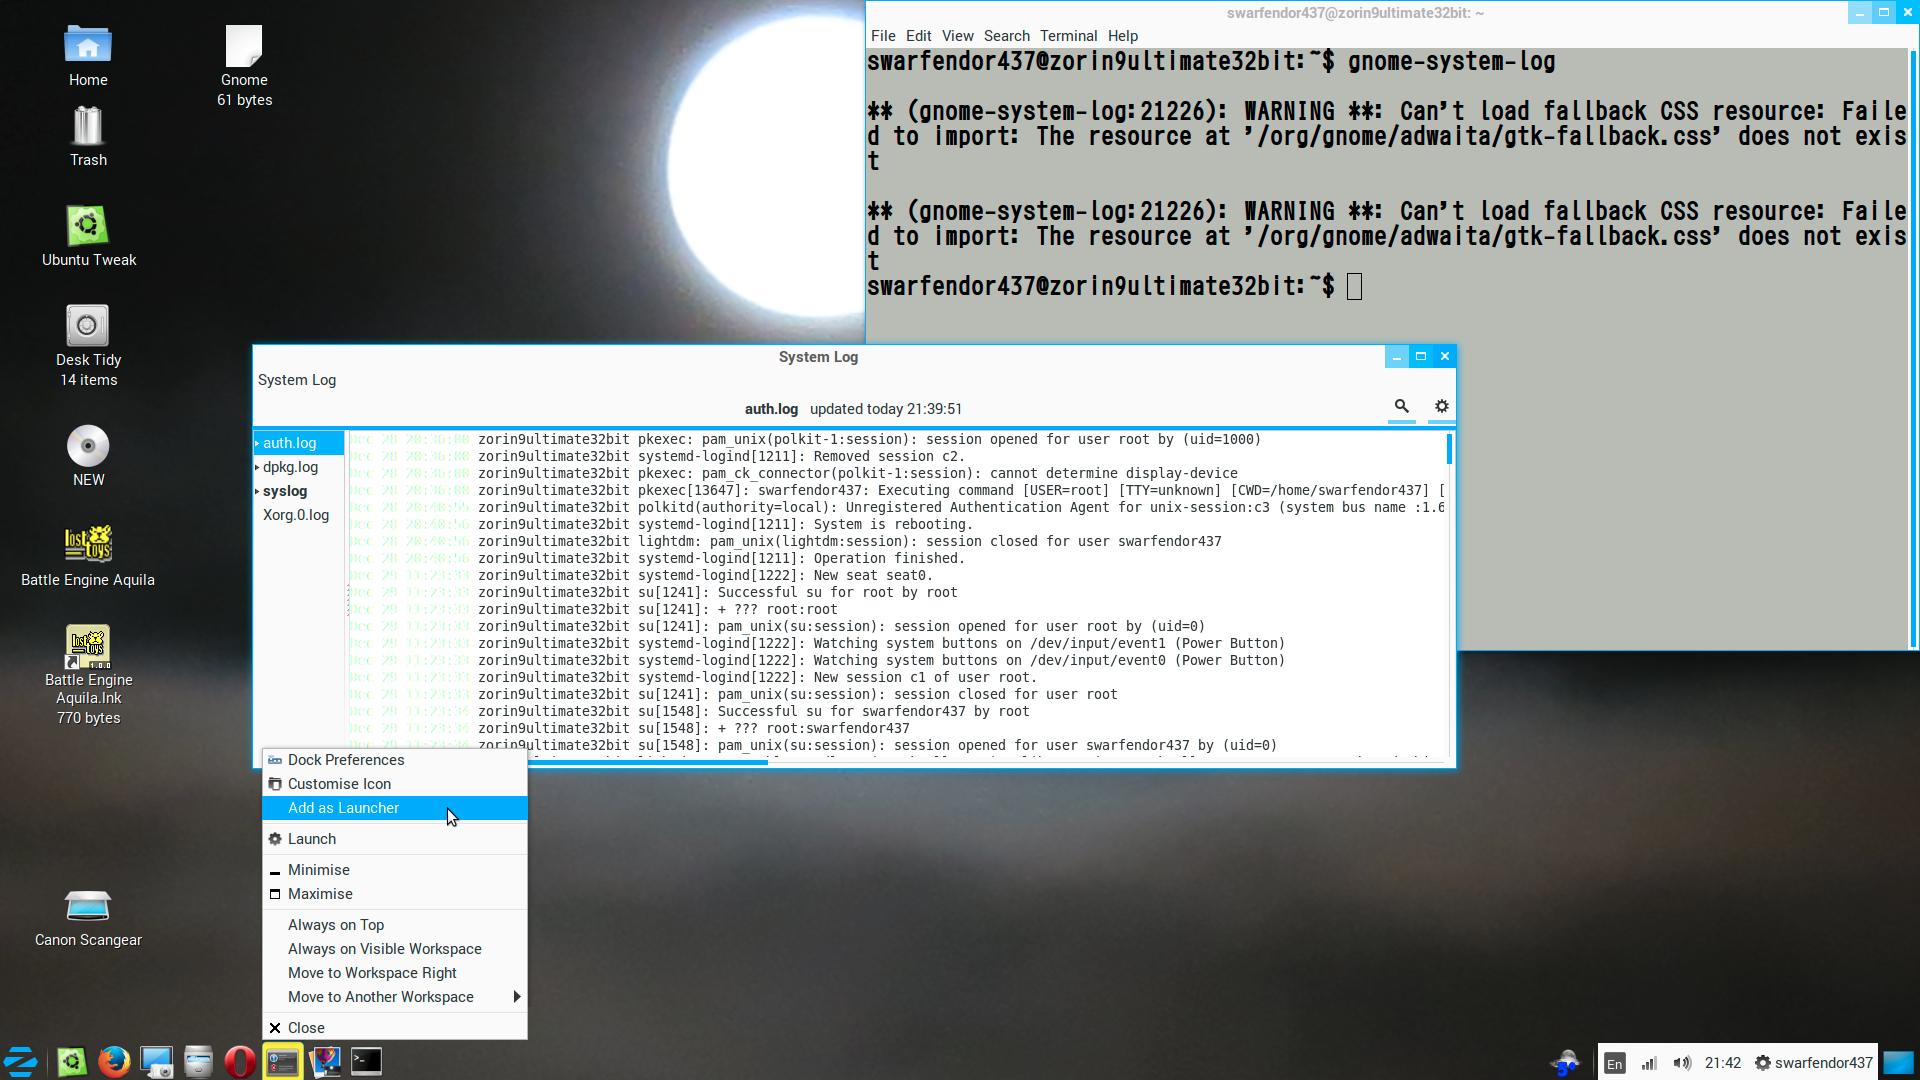Toggle Always on Visible Workspace
Viewport: 1920px width, 1080px height.
click(384, 949)
